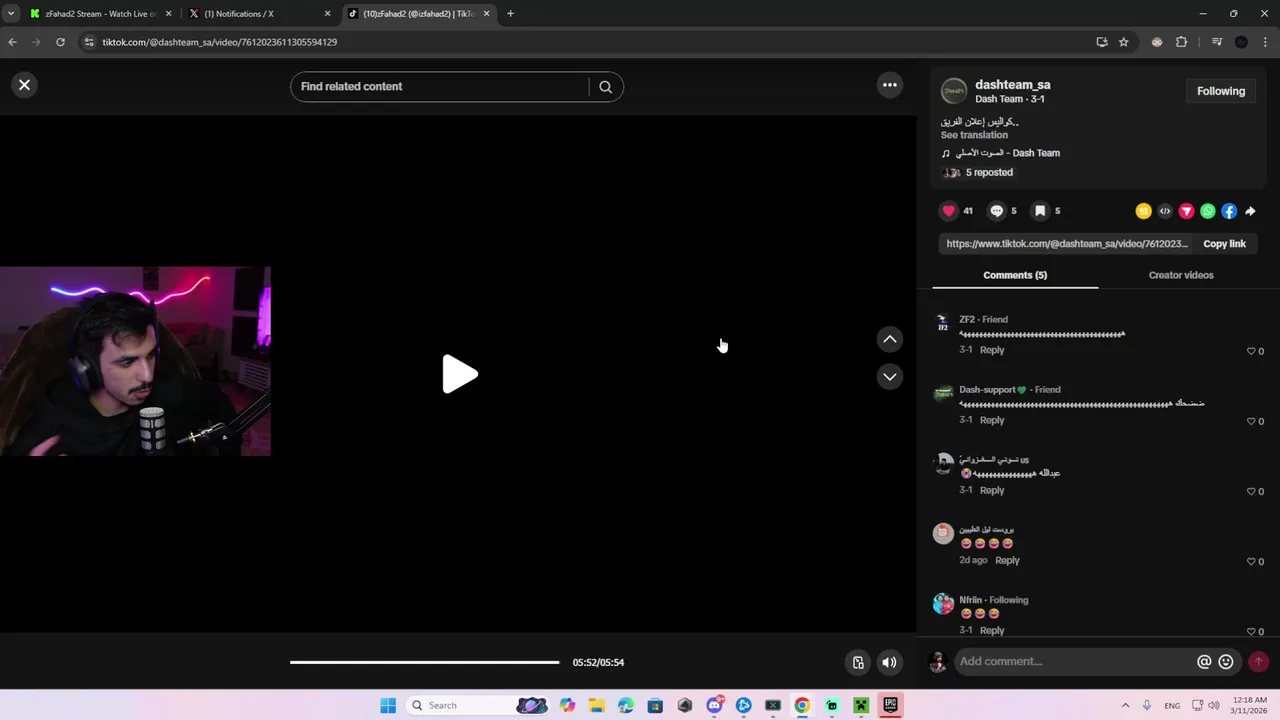Click the Following button for dashteam_sa
Screen dimensions: 1280x720
coord(1221,91)
